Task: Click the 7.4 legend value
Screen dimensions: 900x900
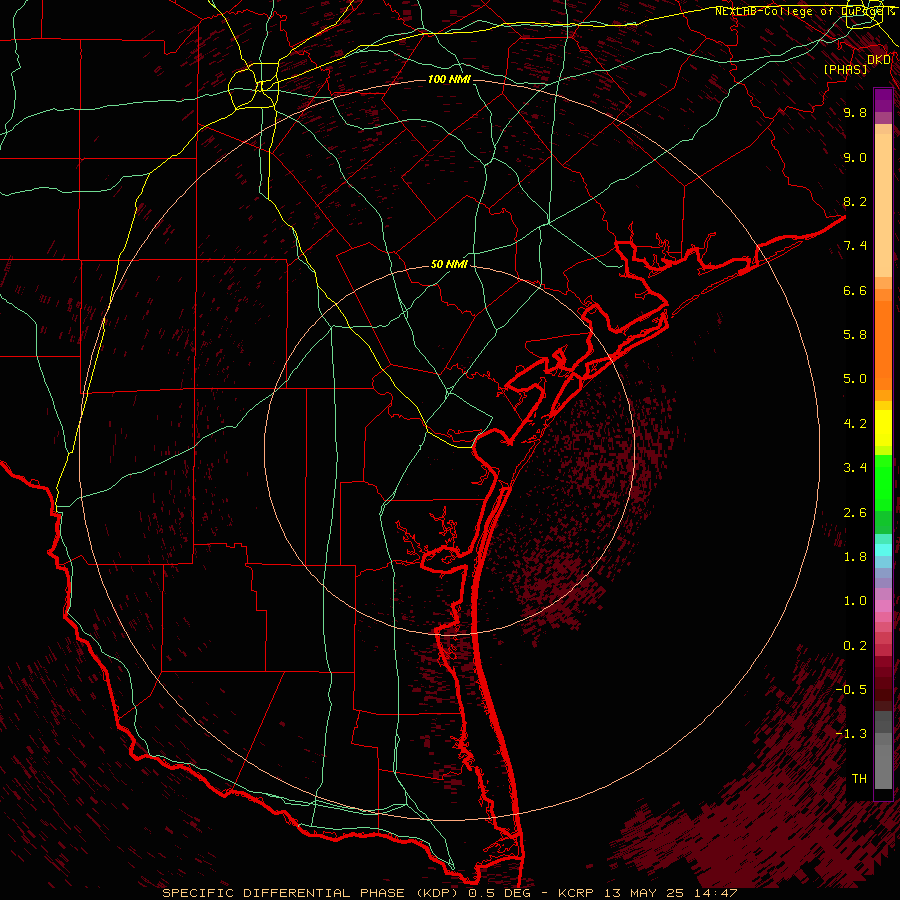Action: 855,246
